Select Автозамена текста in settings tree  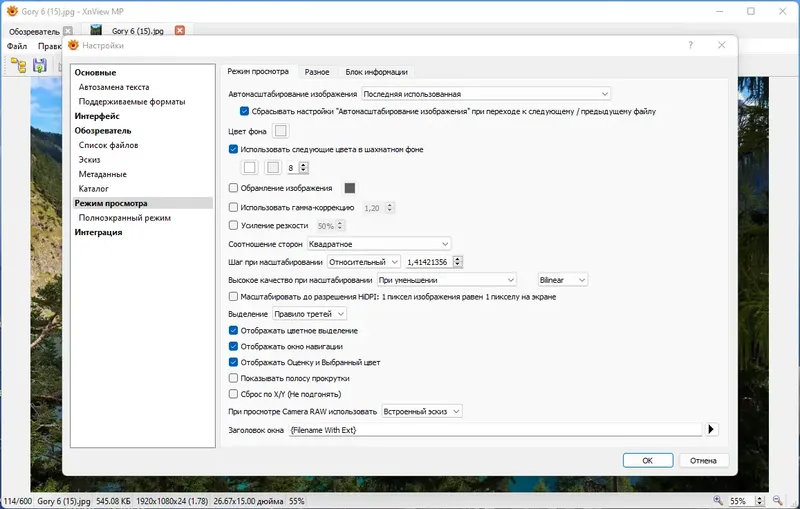pyautogui.click(x=114, y=87)
